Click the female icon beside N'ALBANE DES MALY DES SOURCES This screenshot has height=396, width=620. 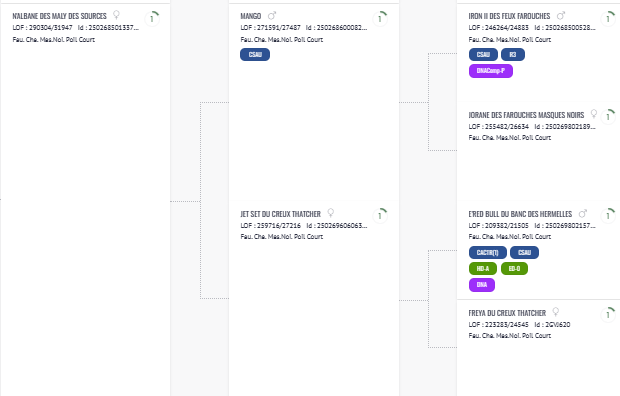(x=116, y=15)
